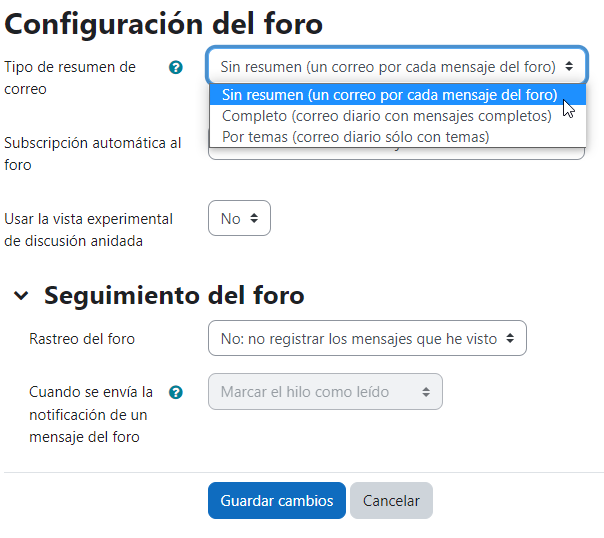Click help icon beside Tipo de resumen de correo
604x538 pixels.
(176, 67)
